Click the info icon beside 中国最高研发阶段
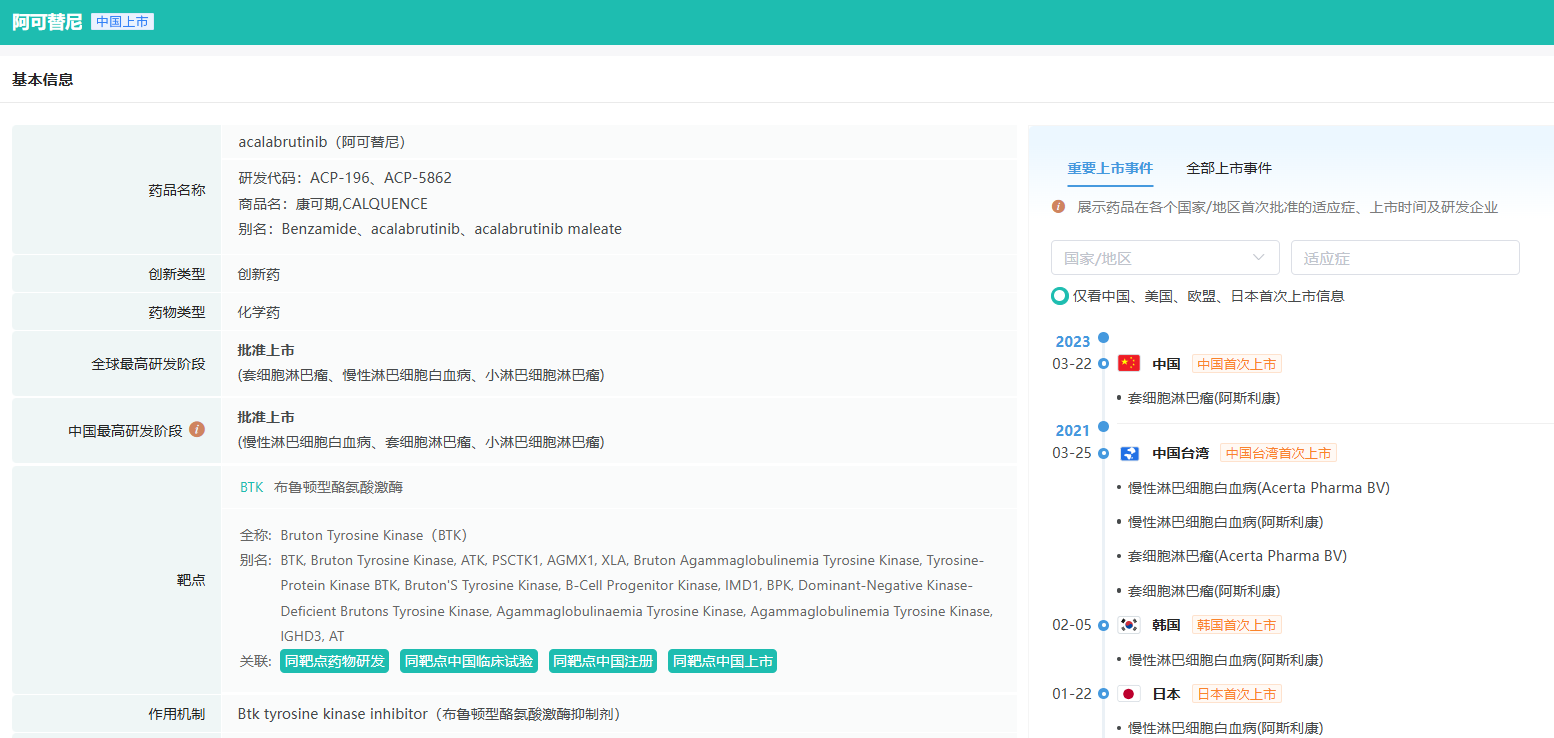This screenshot has width=1554, height=738. [x=197, y=430]
